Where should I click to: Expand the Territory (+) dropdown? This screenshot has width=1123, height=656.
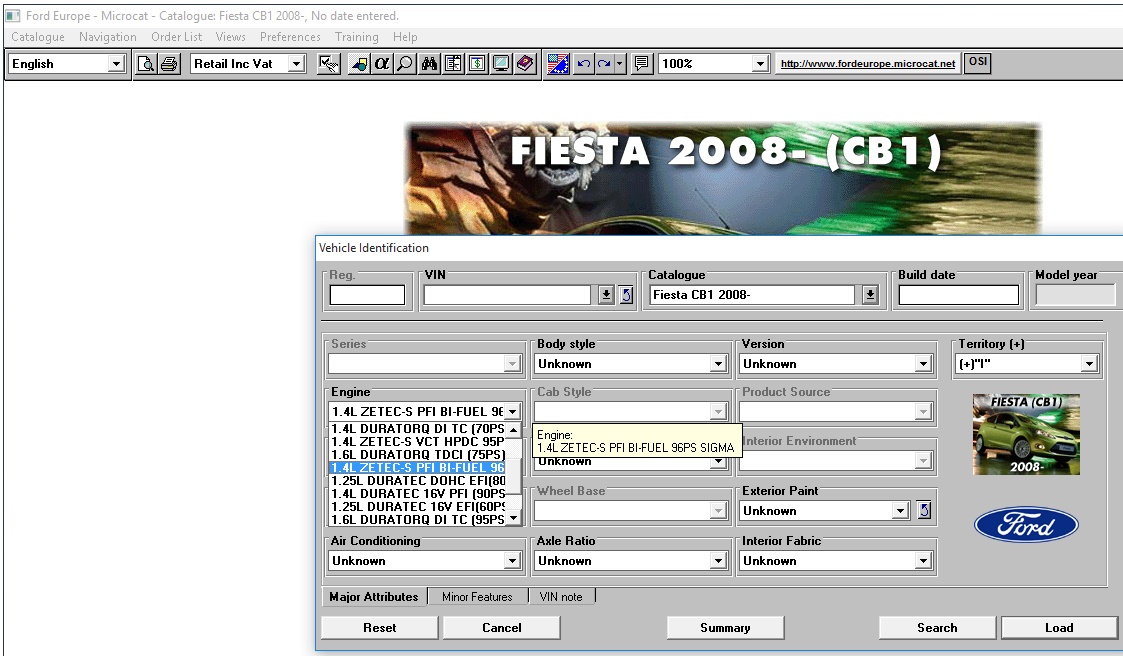click(1088, 364)
